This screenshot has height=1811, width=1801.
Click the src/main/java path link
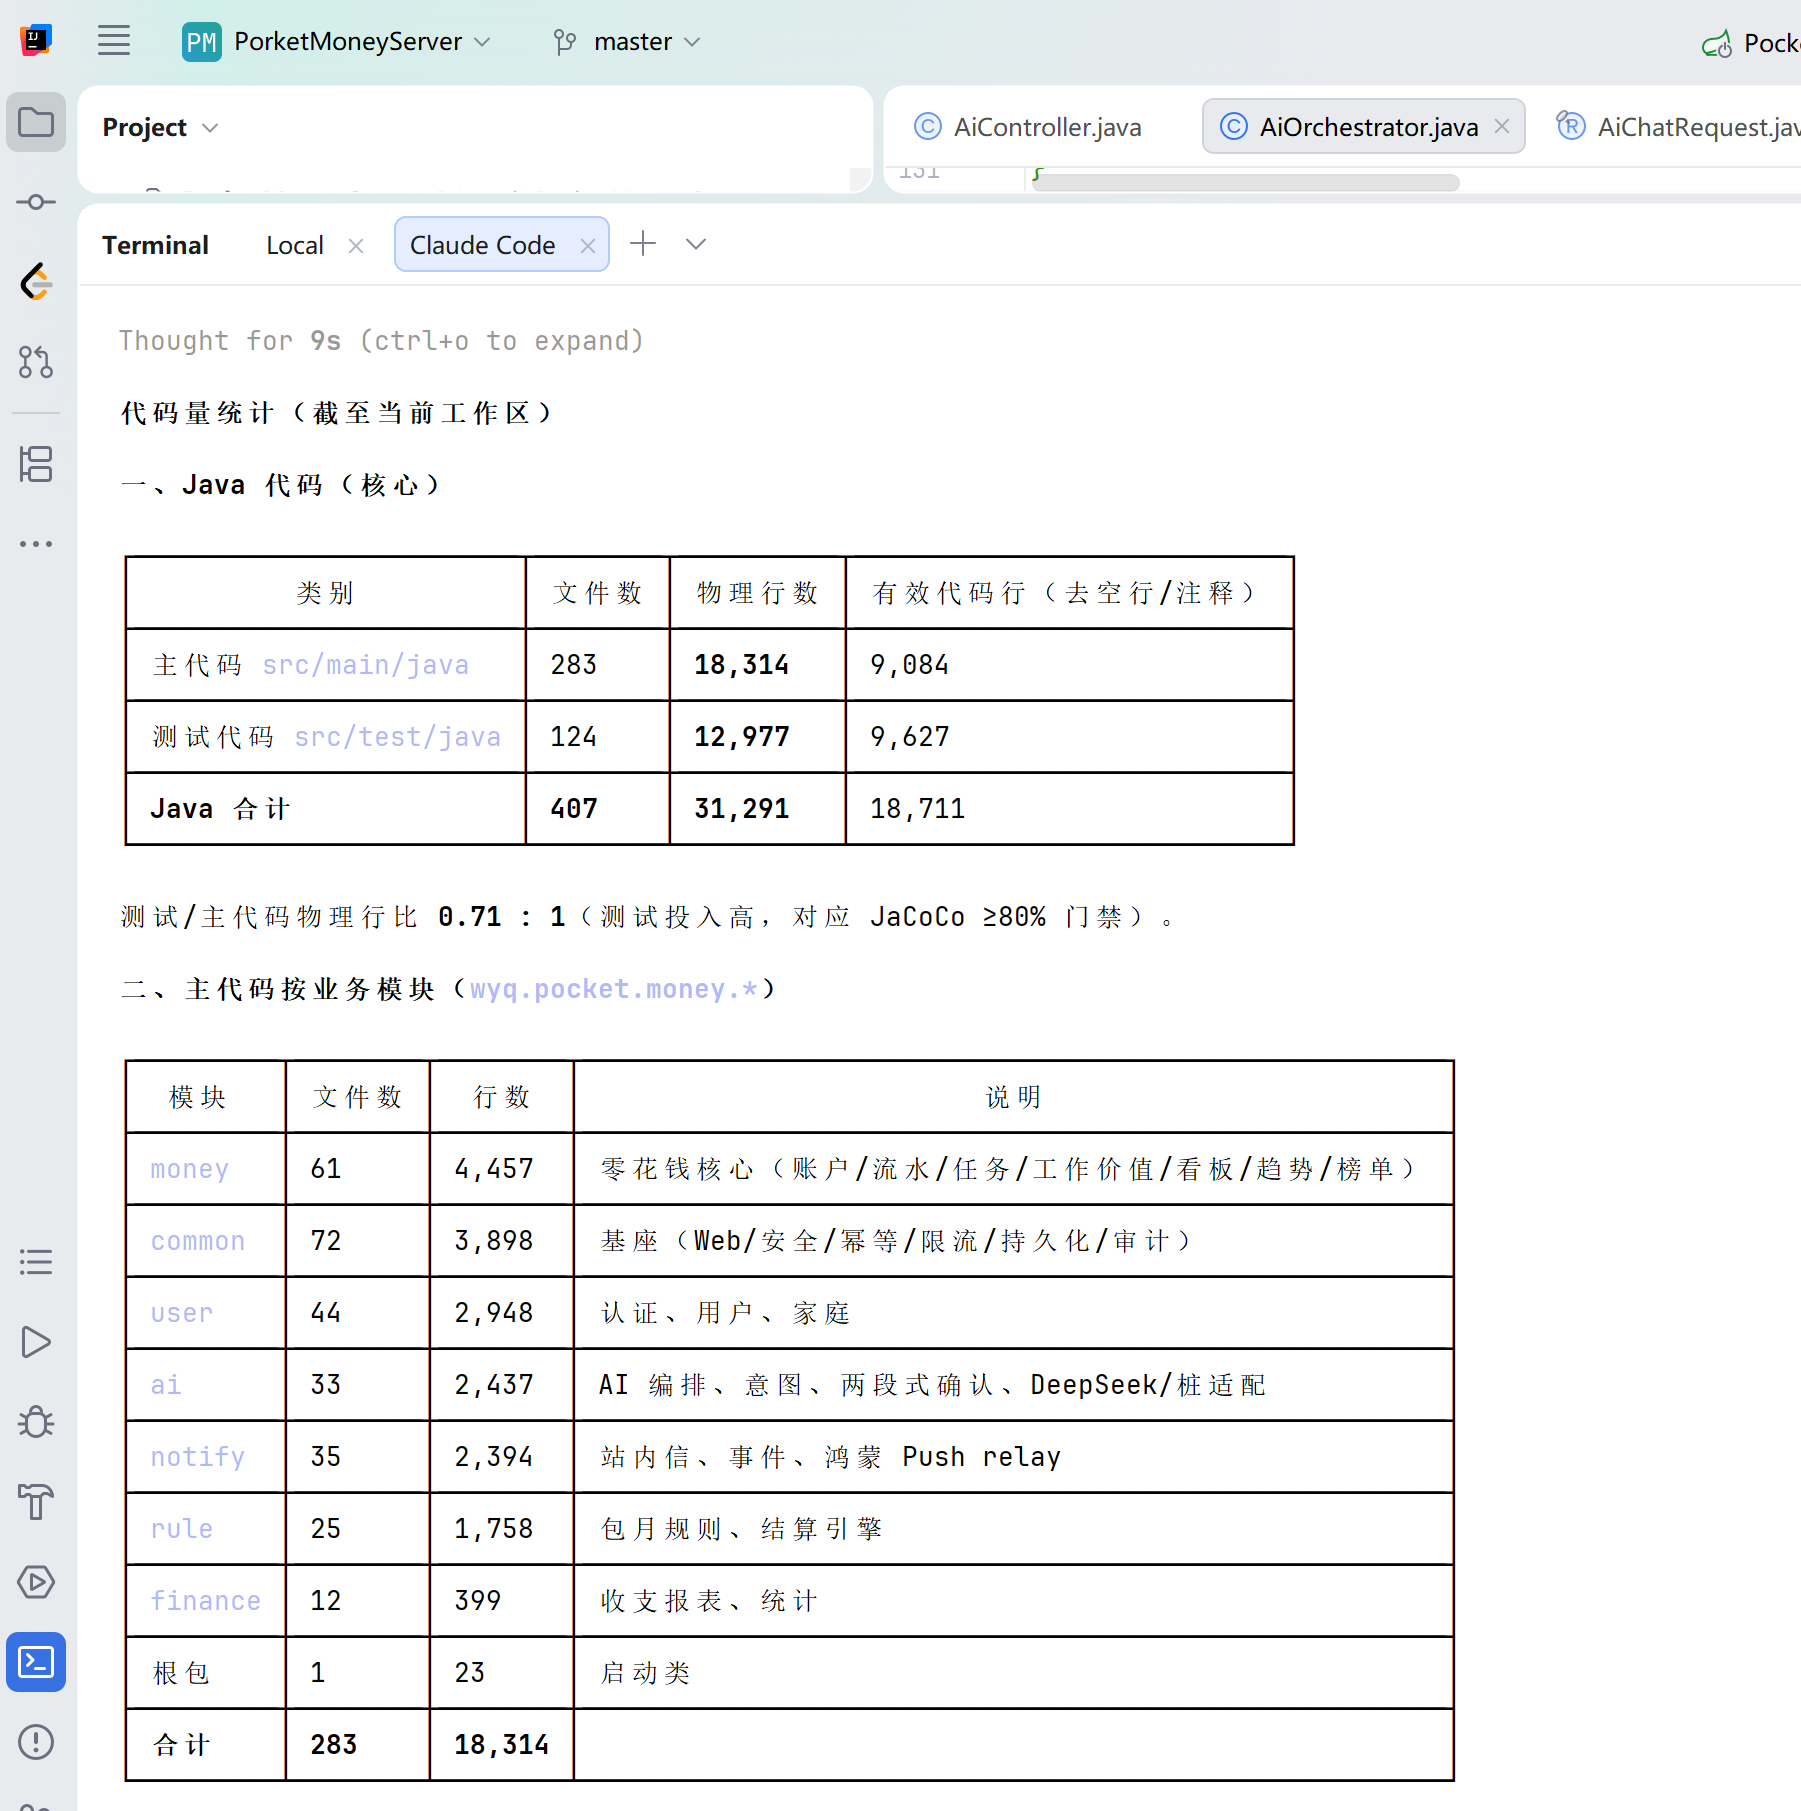(365, 665)
